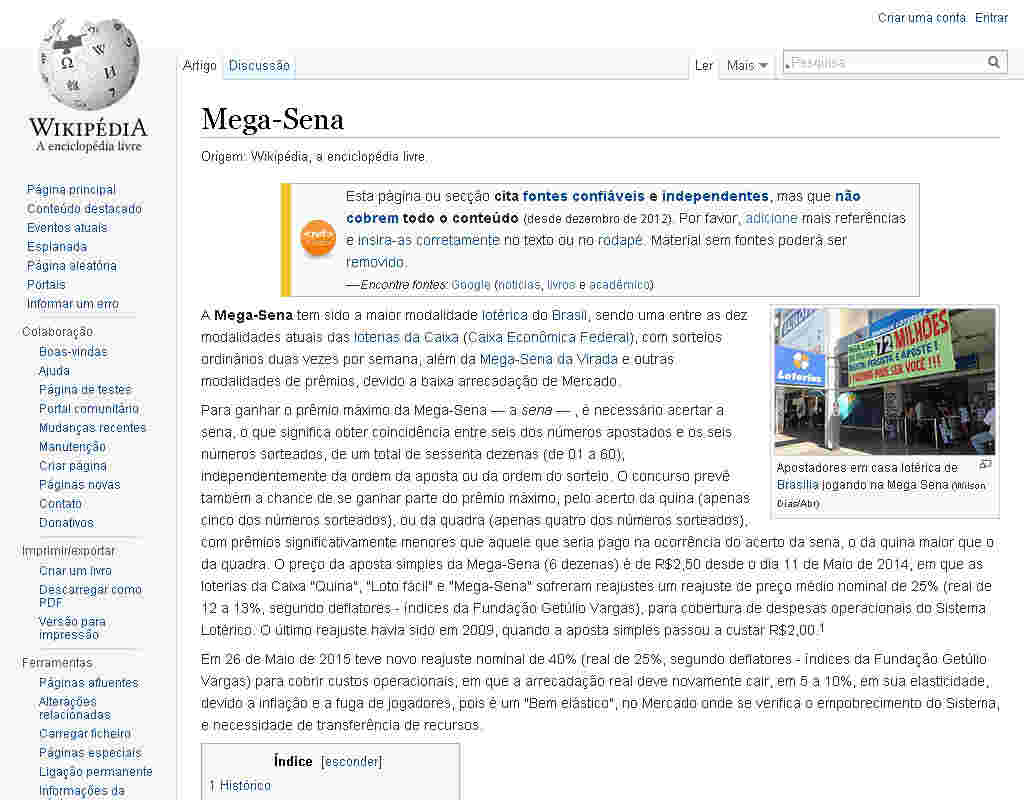This screenshot has height=800, width=1024.
Task: Go to Página principal
Action: 71,189
